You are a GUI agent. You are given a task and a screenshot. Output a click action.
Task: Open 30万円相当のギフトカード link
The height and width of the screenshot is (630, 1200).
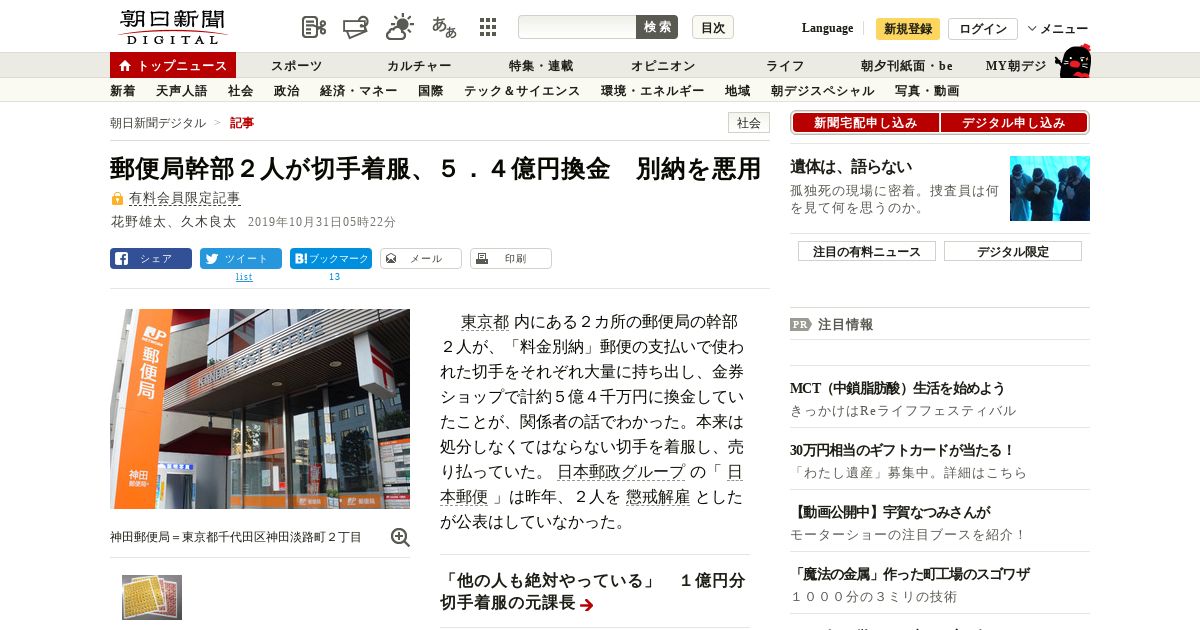coord(903,450)
